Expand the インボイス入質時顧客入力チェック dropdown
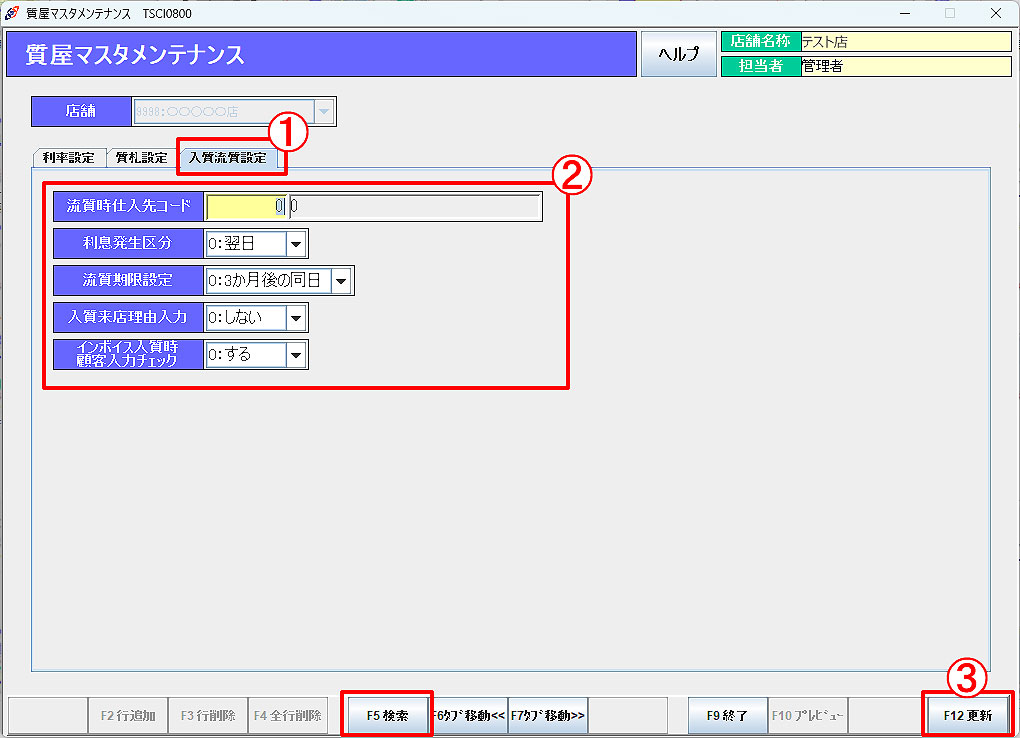1020x738 pixels. 296,355
